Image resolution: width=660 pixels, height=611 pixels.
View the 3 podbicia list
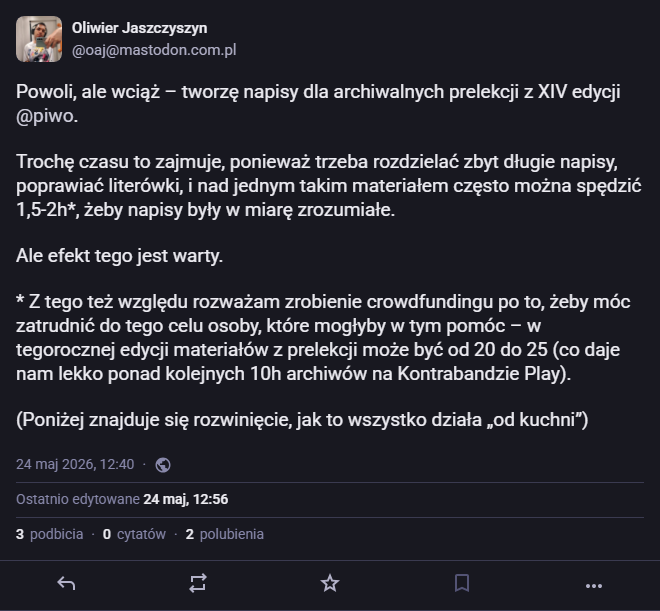point(50,534)
